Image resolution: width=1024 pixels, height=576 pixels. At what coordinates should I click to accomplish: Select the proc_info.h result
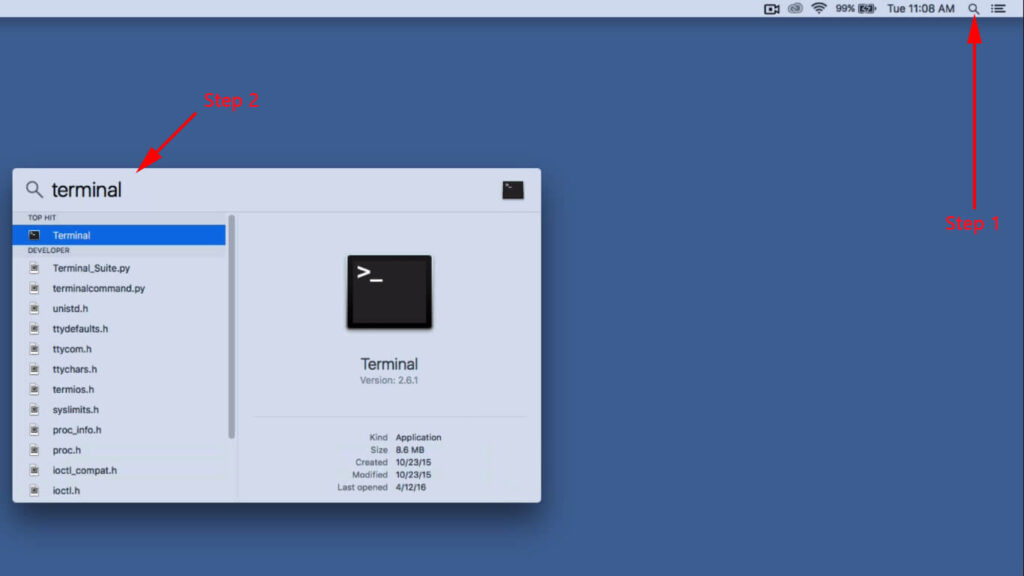click(119, 430)
